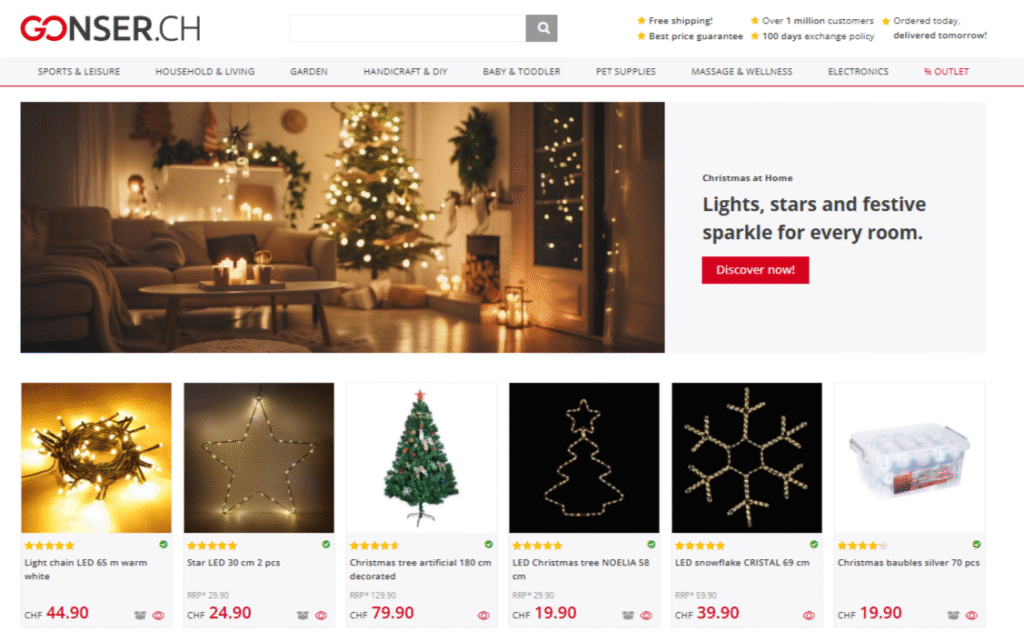Screen dimensions: 1024x641
Task: Click eye icon on Christmas tree artificial 180 cm
Action: pyautogui.click(x=483, y=615)
